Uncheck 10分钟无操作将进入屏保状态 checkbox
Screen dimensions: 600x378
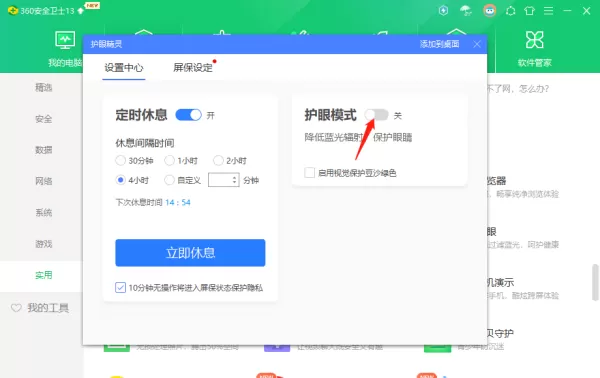tap(120, 287)
